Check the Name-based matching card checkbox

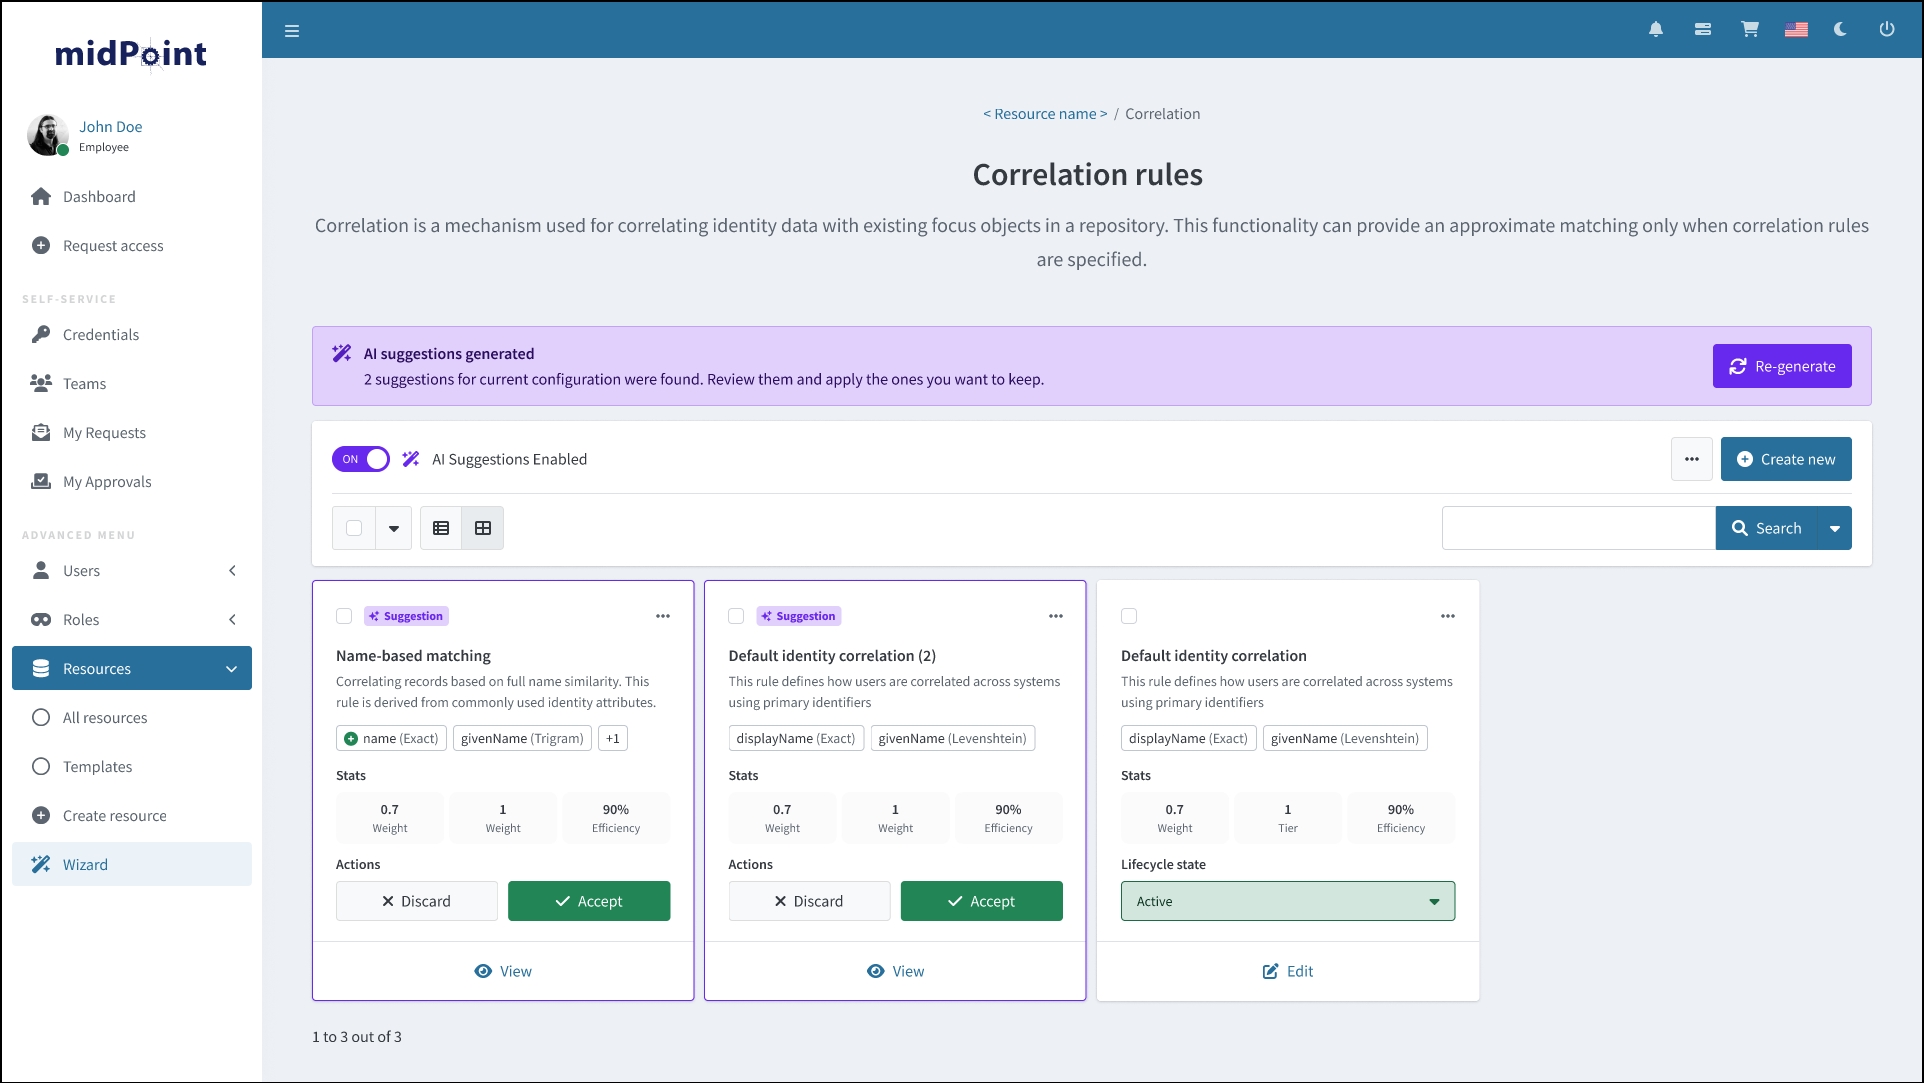click(x=344, y=616)
